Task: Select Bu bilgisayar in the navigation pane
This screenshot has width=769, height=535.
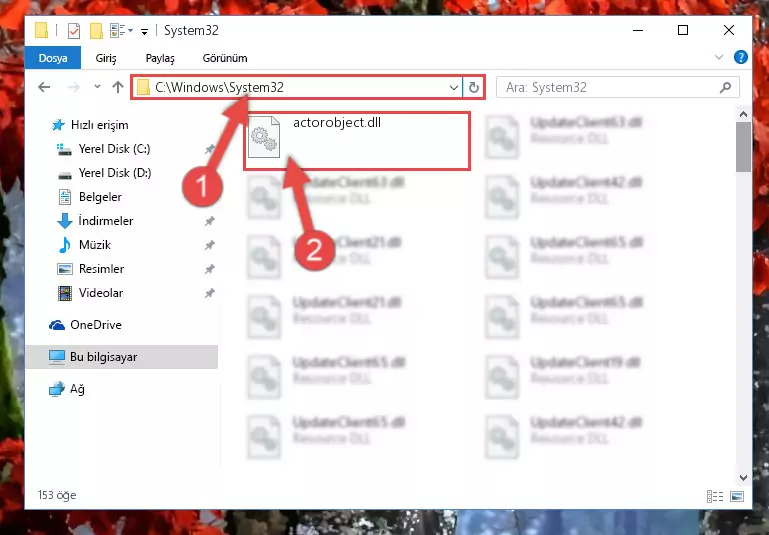Action: tap(122, 357)
